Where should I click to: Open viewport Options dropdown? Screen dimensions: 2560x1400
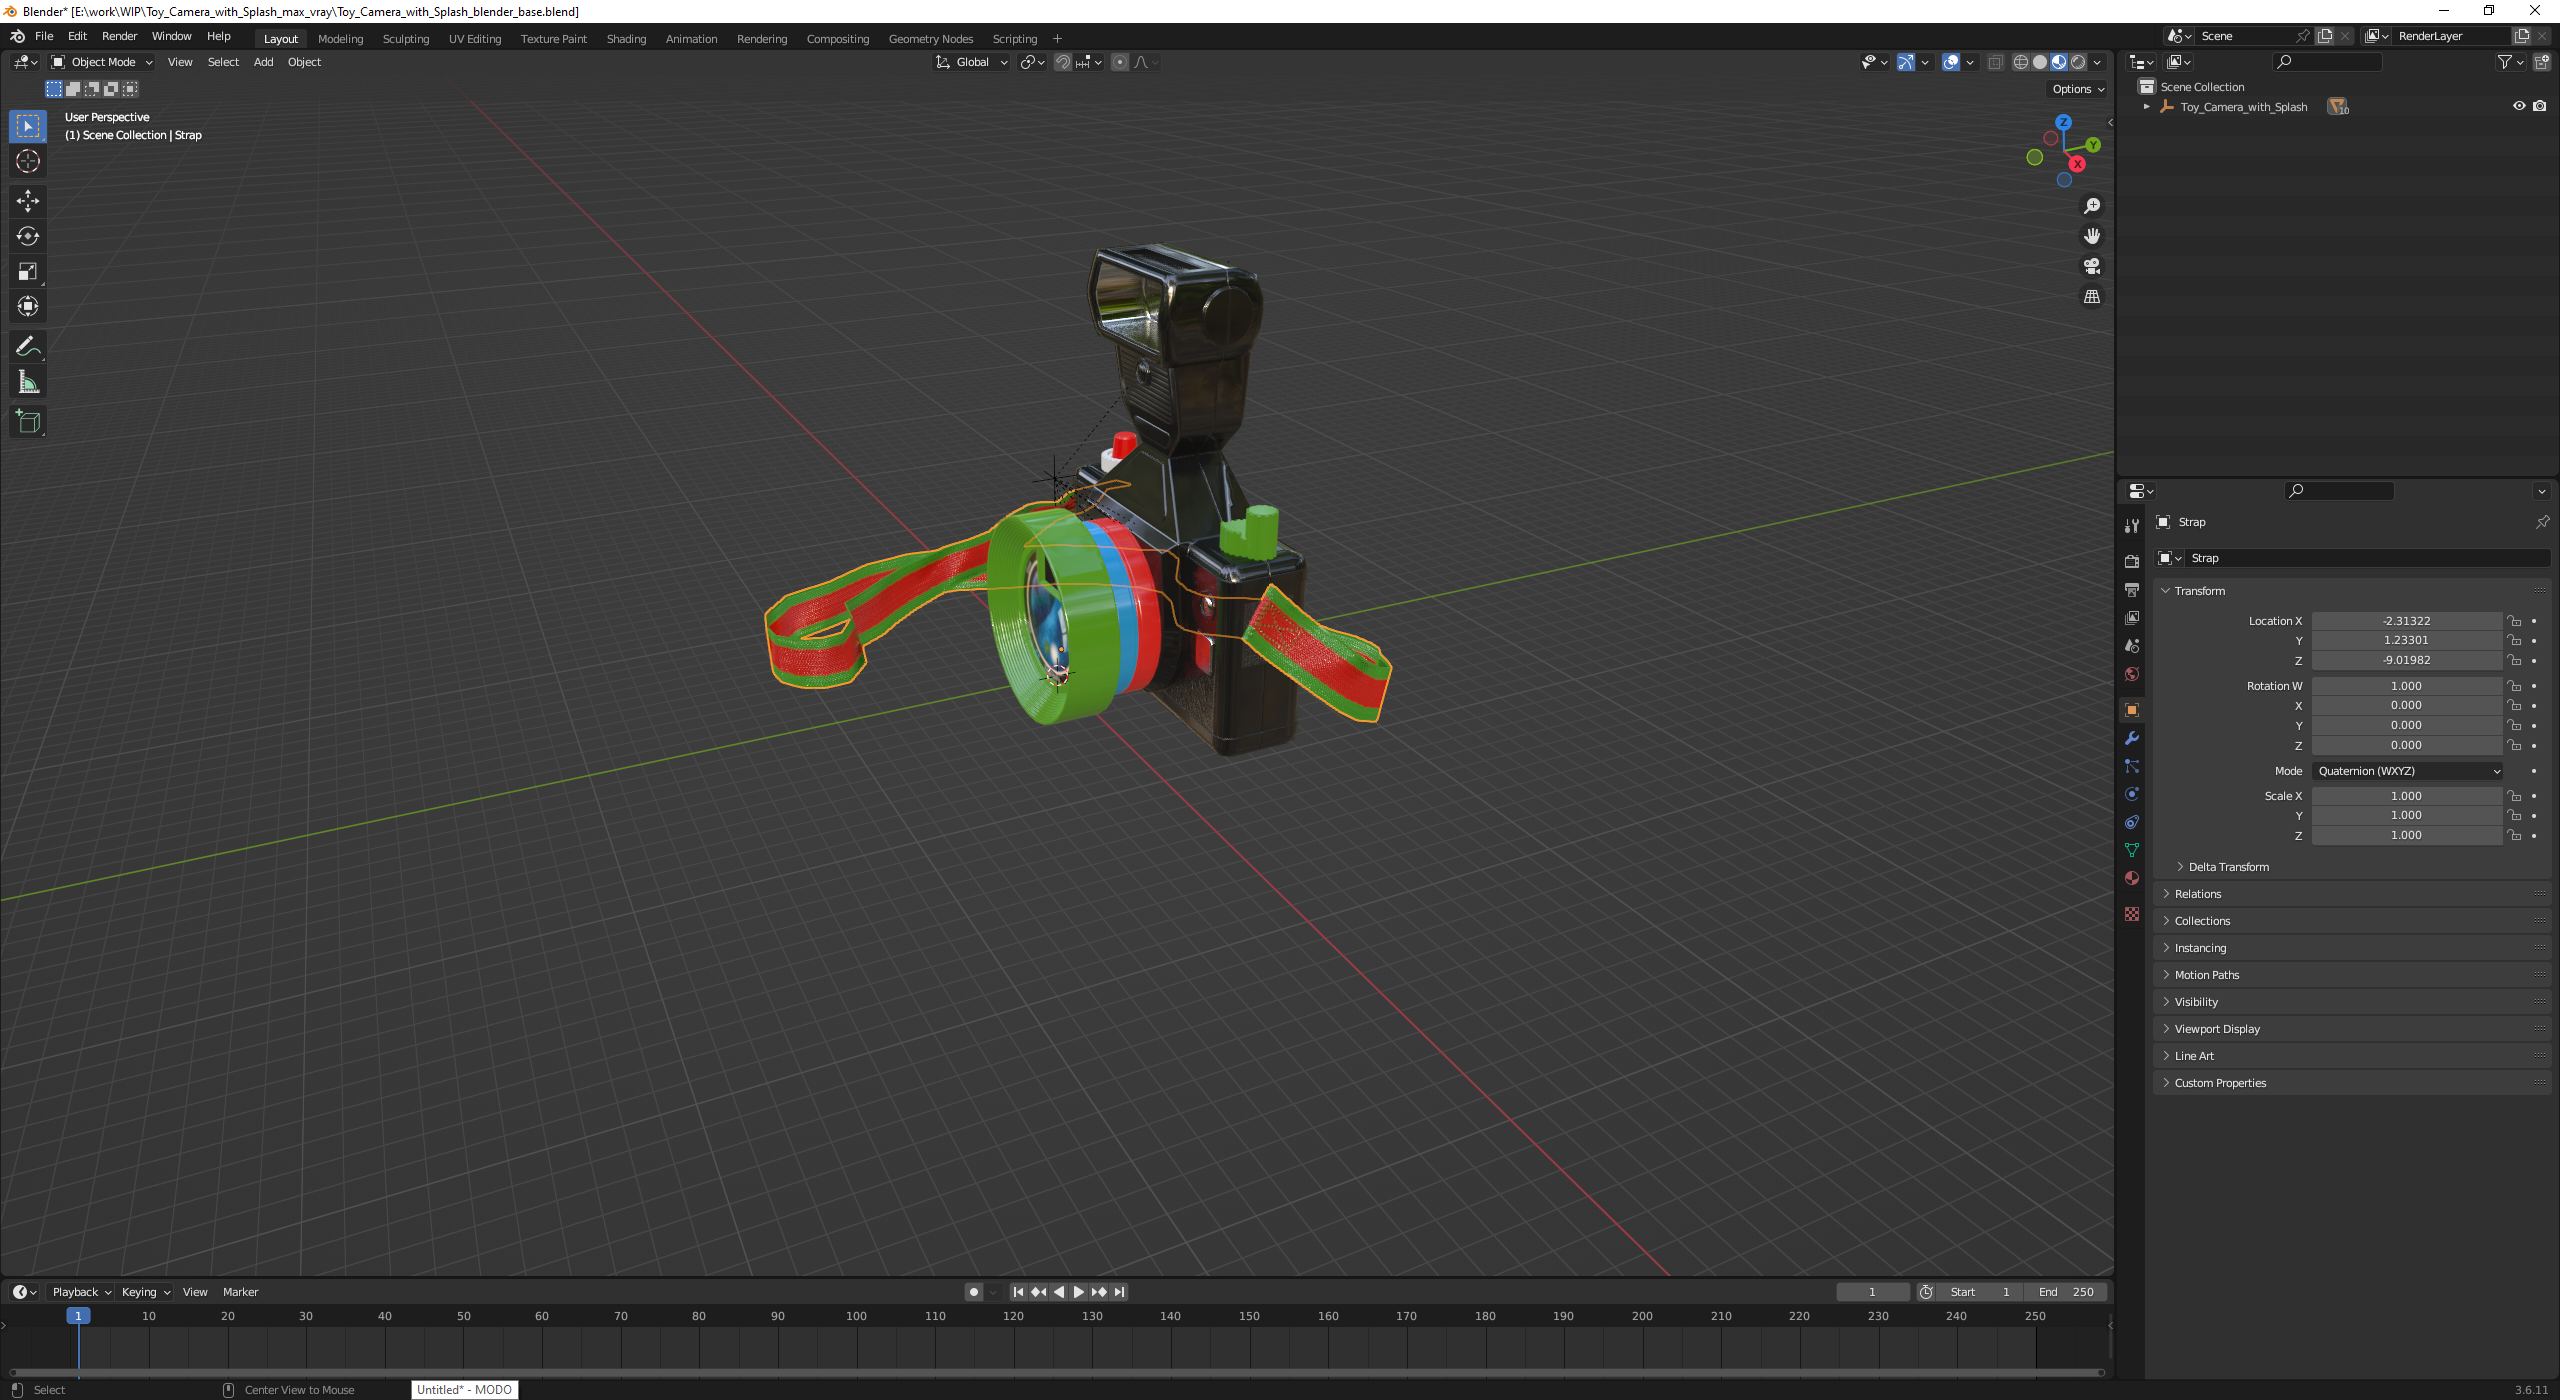(2078, 89)
